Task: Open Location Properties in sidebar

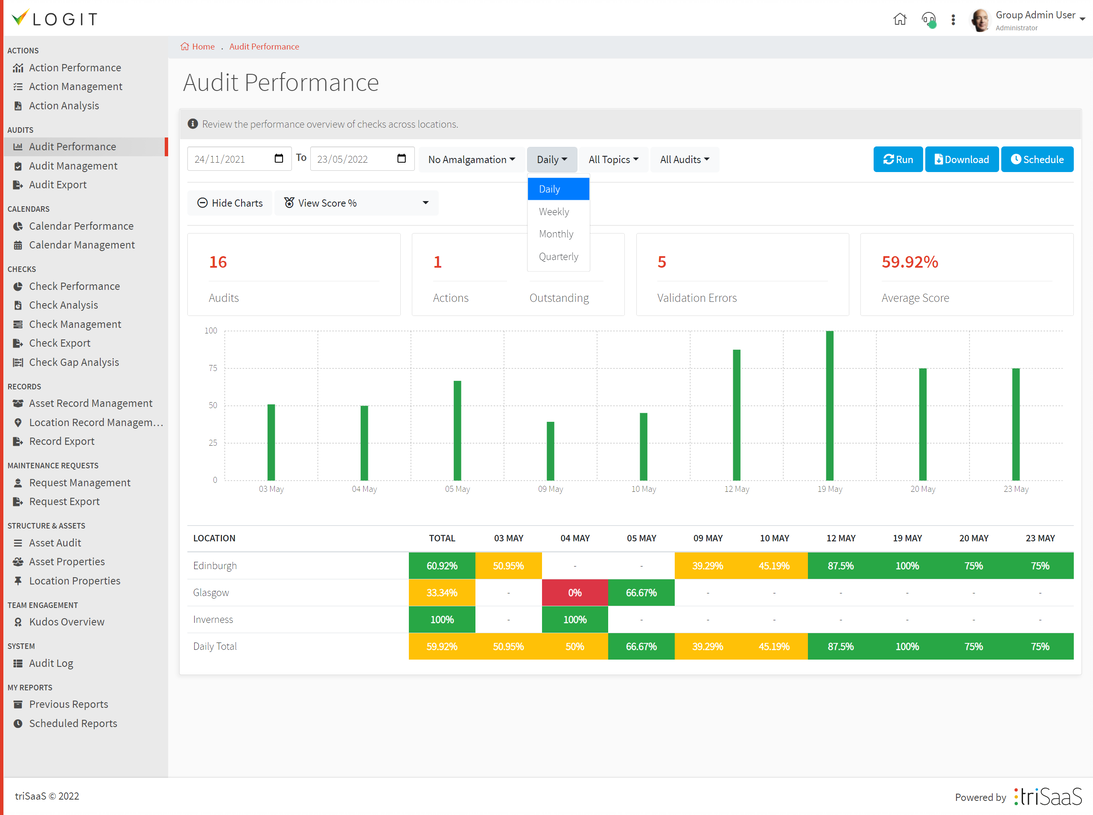Action: [74, 581]
